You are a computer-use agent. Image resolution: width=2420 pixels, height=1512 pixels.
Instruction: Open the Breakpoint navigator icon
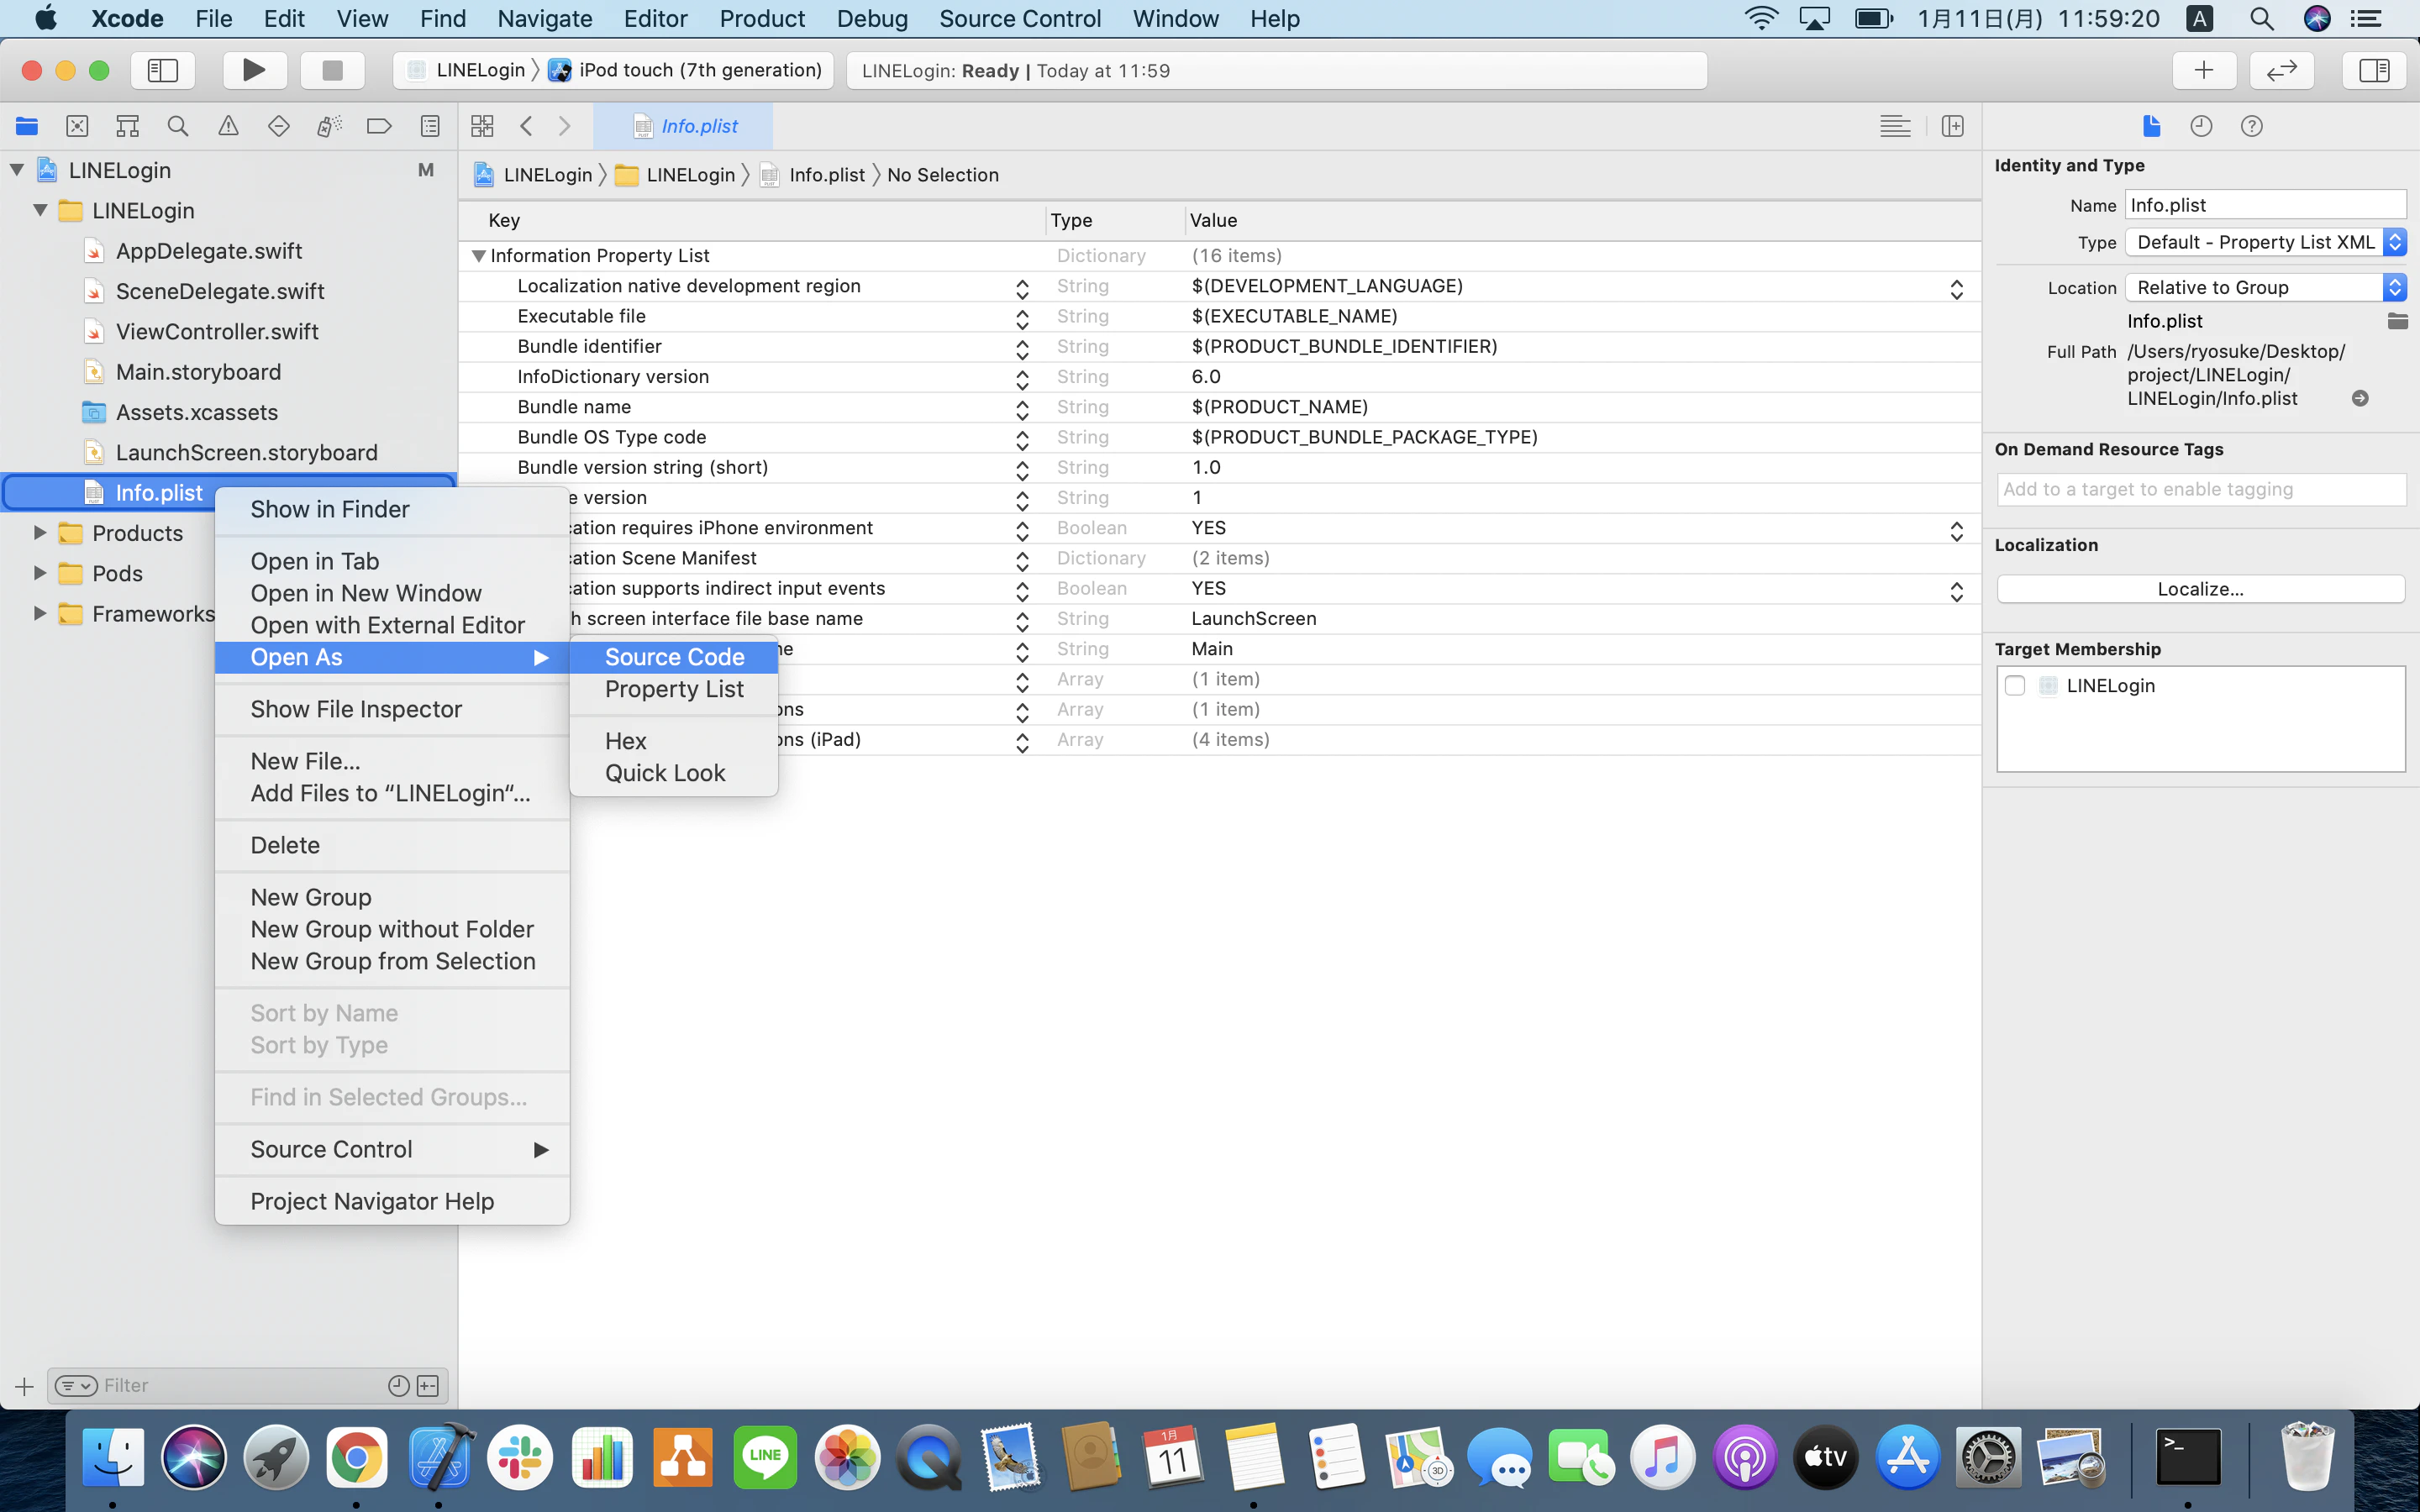click(x=379, y=126)
